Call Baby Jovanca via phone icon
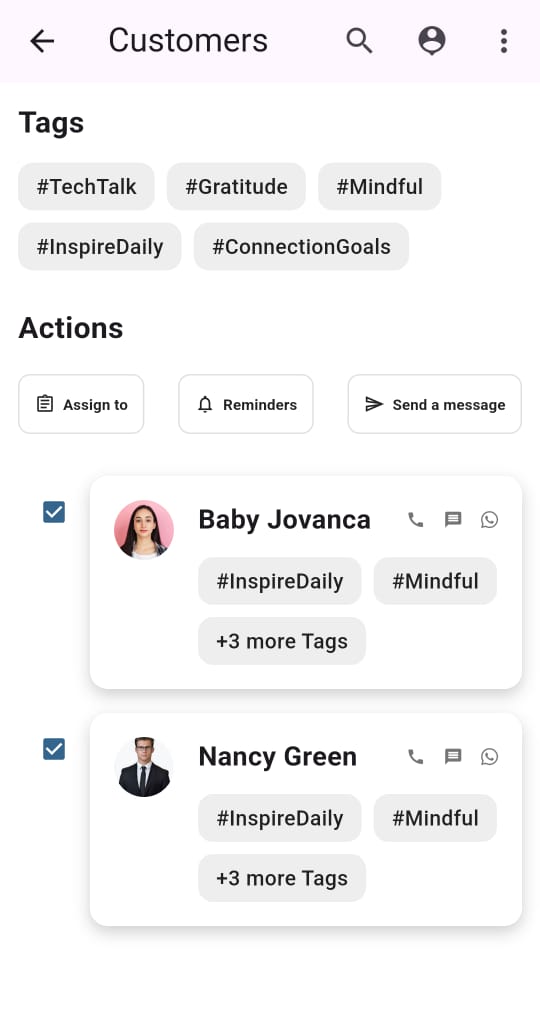This screenshot has width=540, height=1025. pyautogui.click(x=416, y=520)
